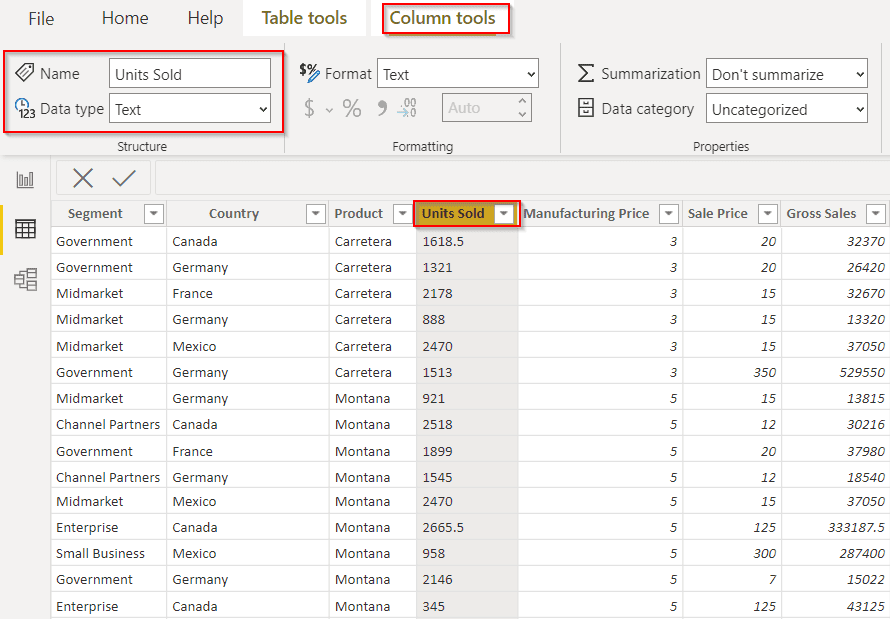Commit formula with checkmark icon

(124, 178)
